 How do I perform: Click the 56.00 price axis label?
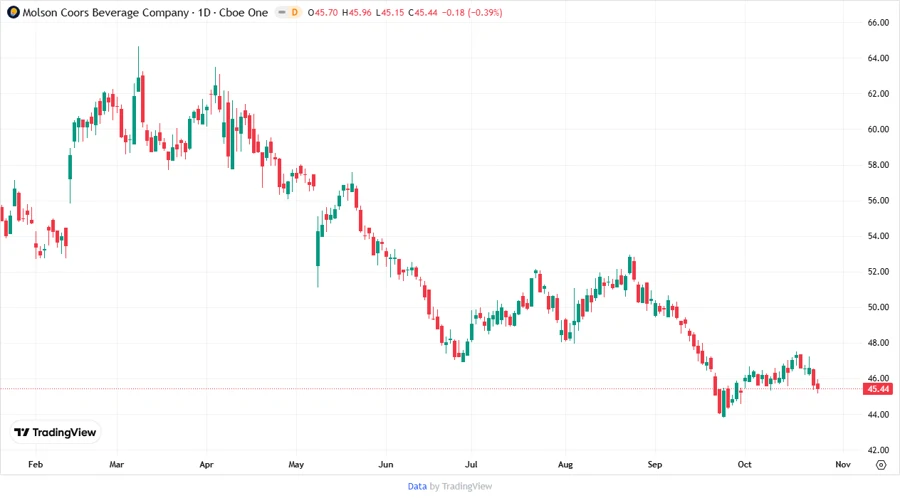click(878, 200)
